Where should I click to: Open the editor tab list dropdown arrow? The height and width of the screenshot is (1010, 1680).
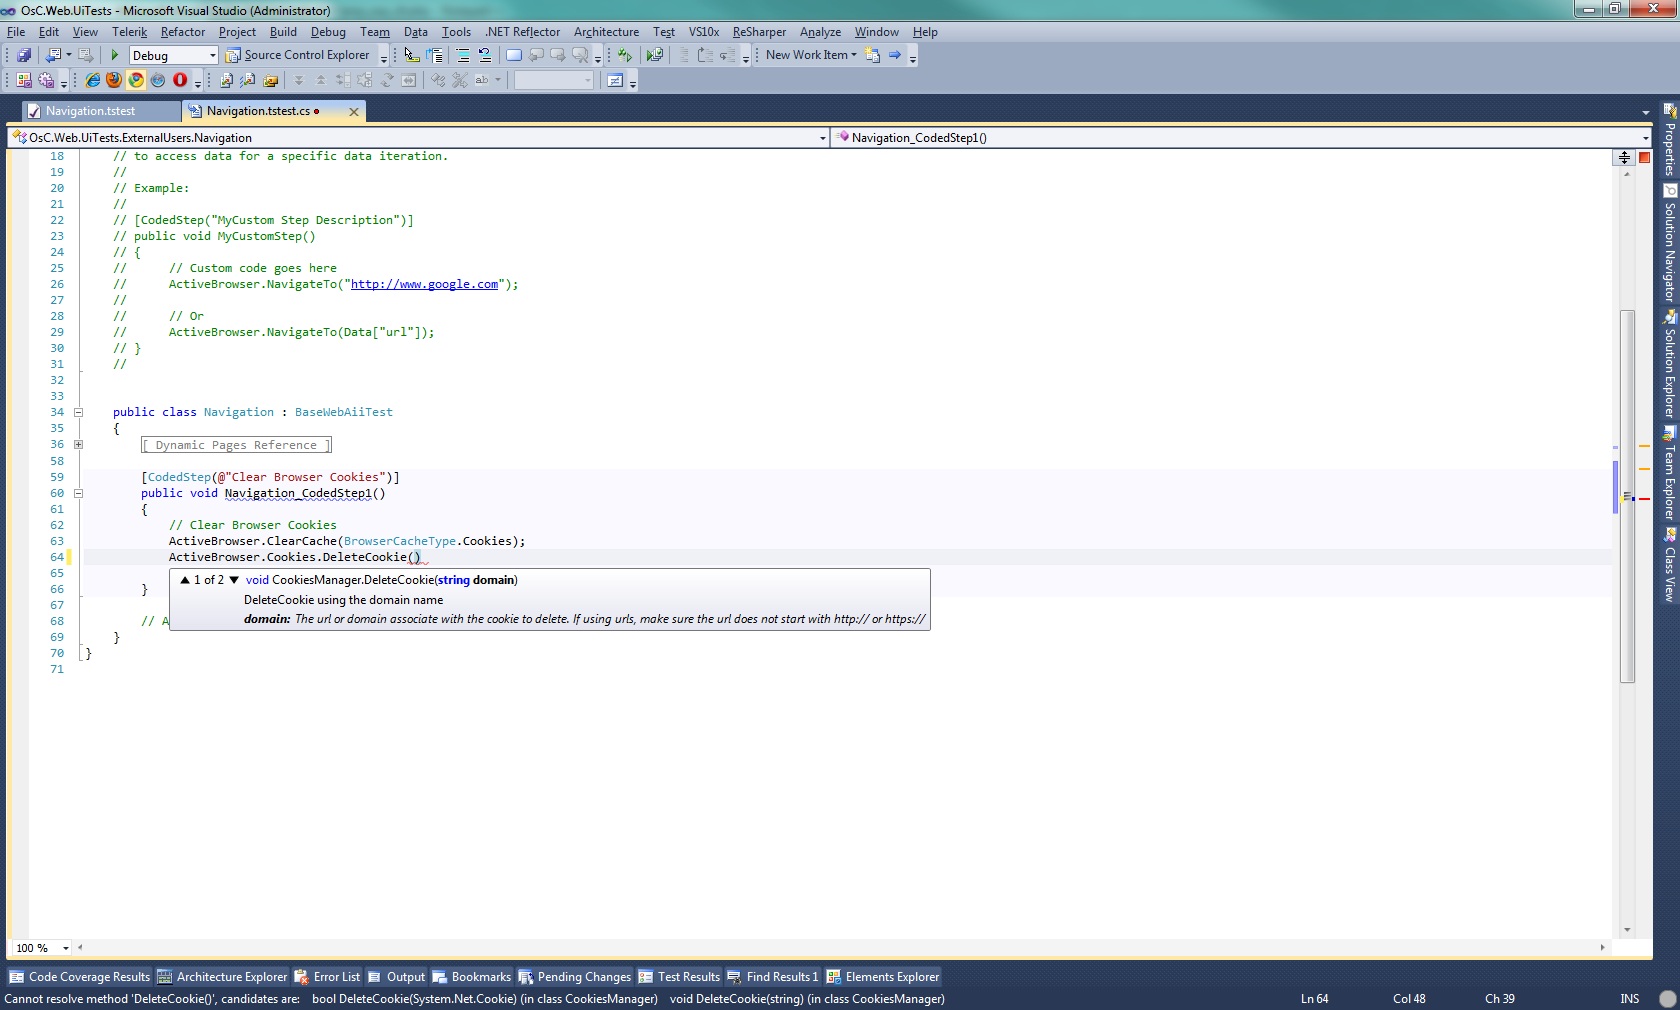coord(1645,112)
